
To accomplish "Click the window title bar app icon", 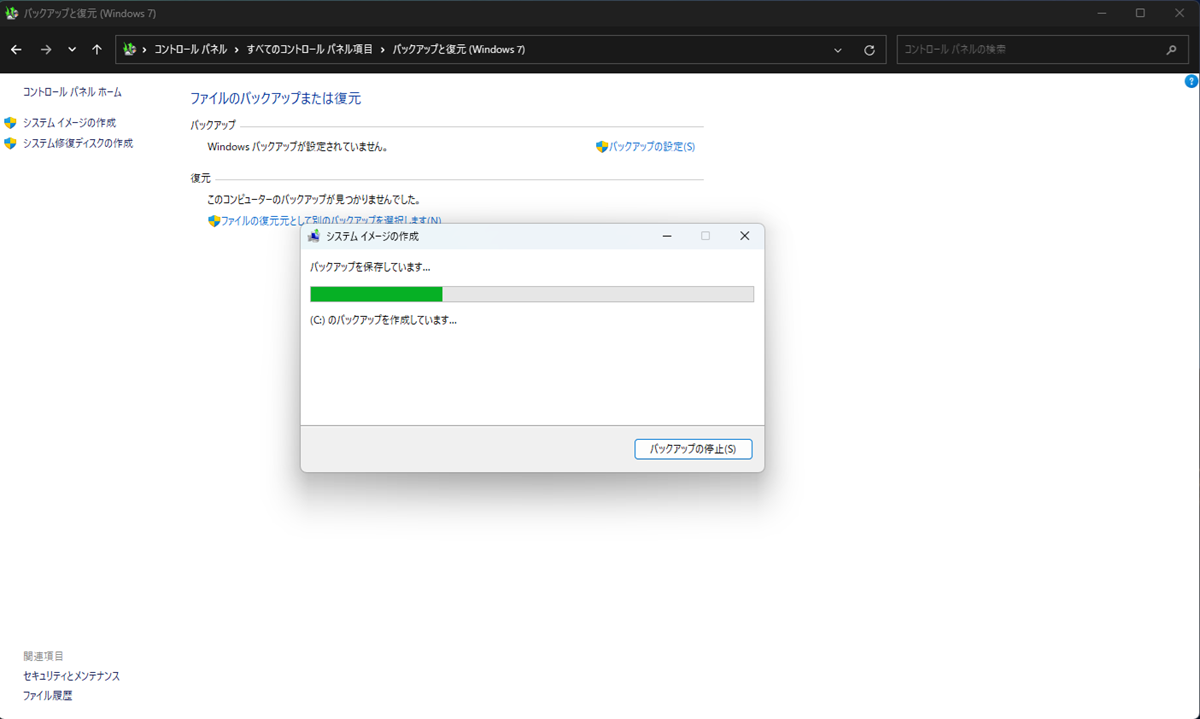I will (12, 14).
